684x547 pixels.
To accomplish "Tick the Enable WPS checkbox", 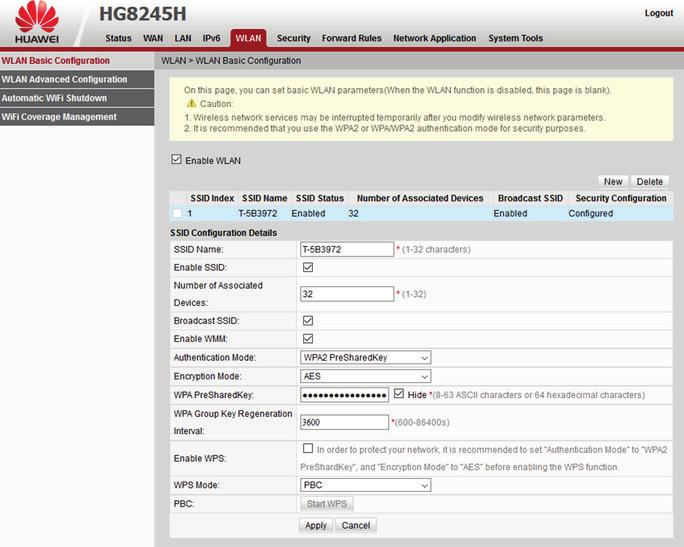I will [x=308, y=448].
